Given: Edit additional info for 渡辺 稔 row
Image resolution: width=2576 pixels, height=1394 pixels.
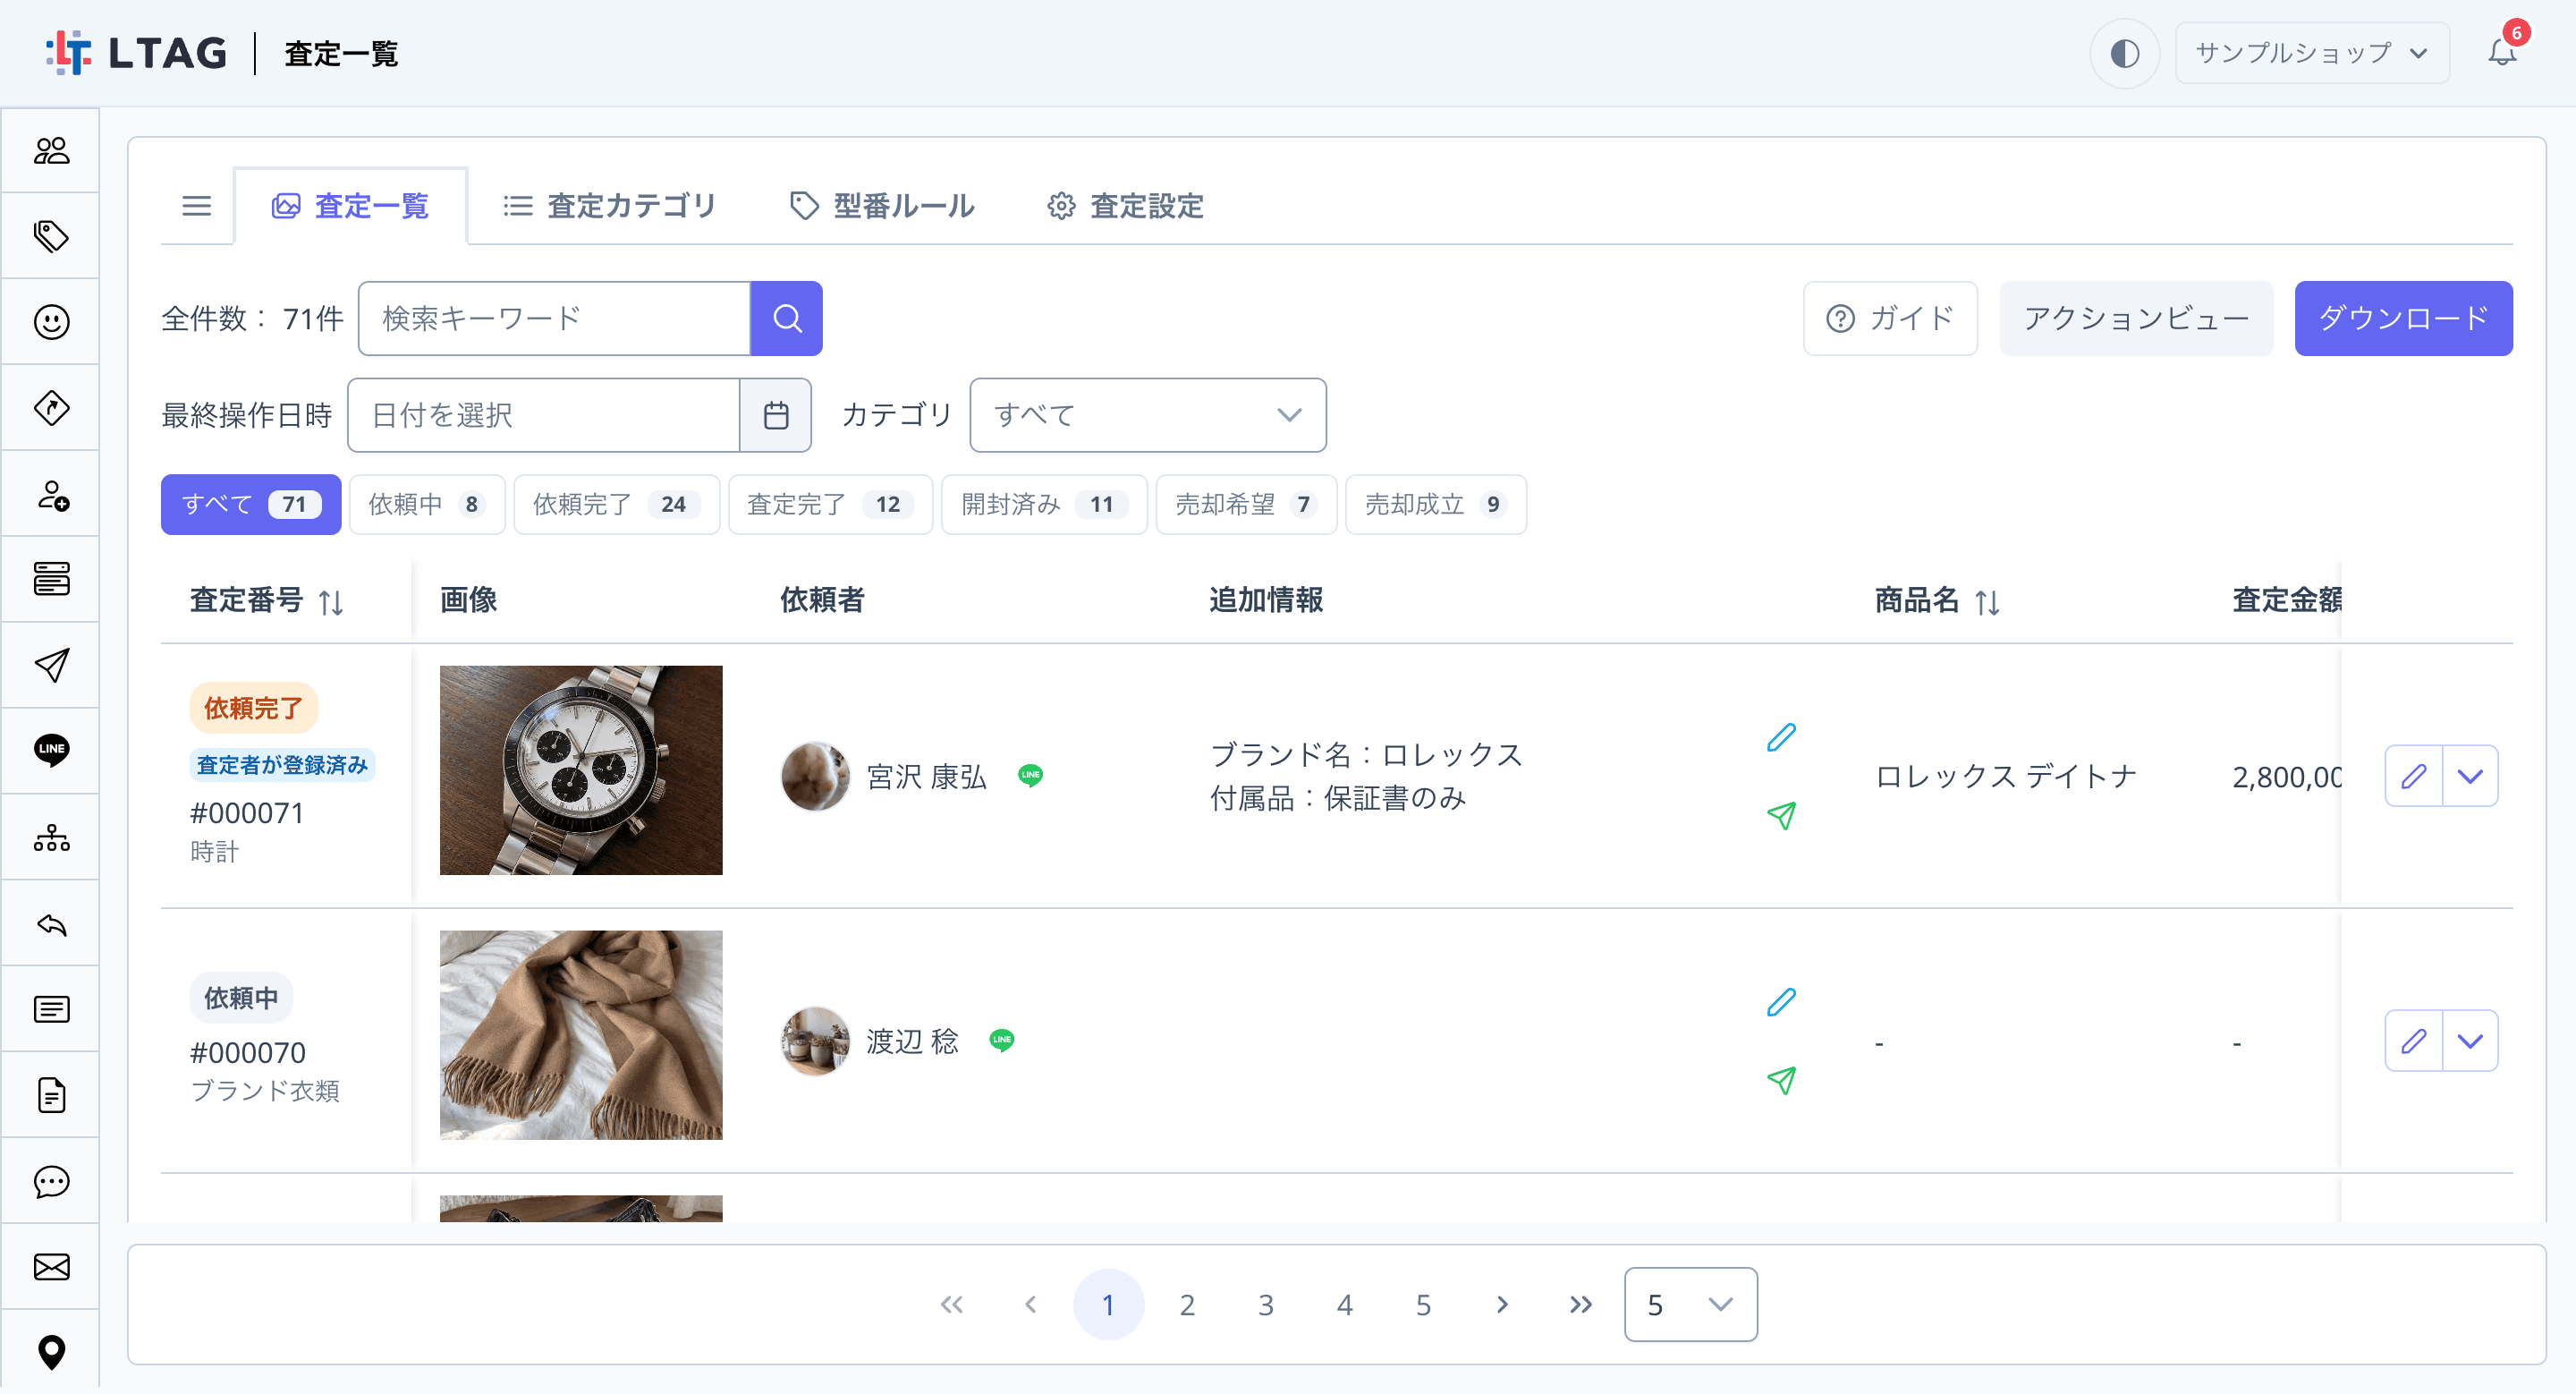Looking at the screenshot, I should (1781, 1002).
